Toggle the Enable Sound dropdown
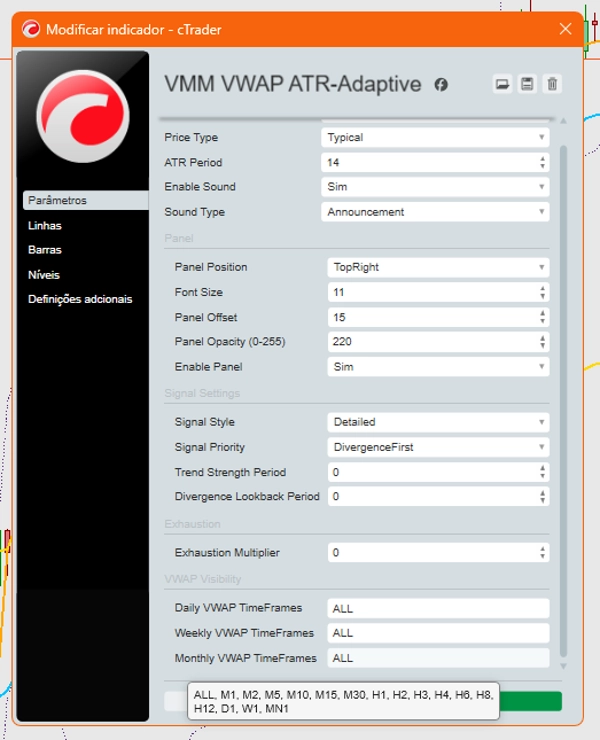600x740 pixels. point(435,186)
